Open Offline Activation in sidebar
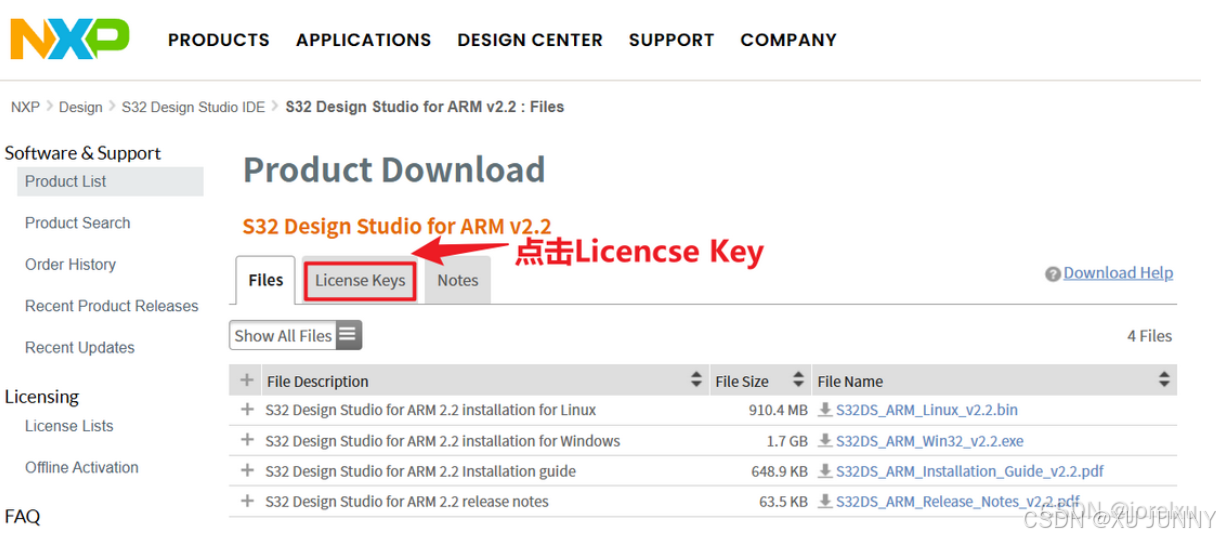1220x539 pixels. pos(82,468)
